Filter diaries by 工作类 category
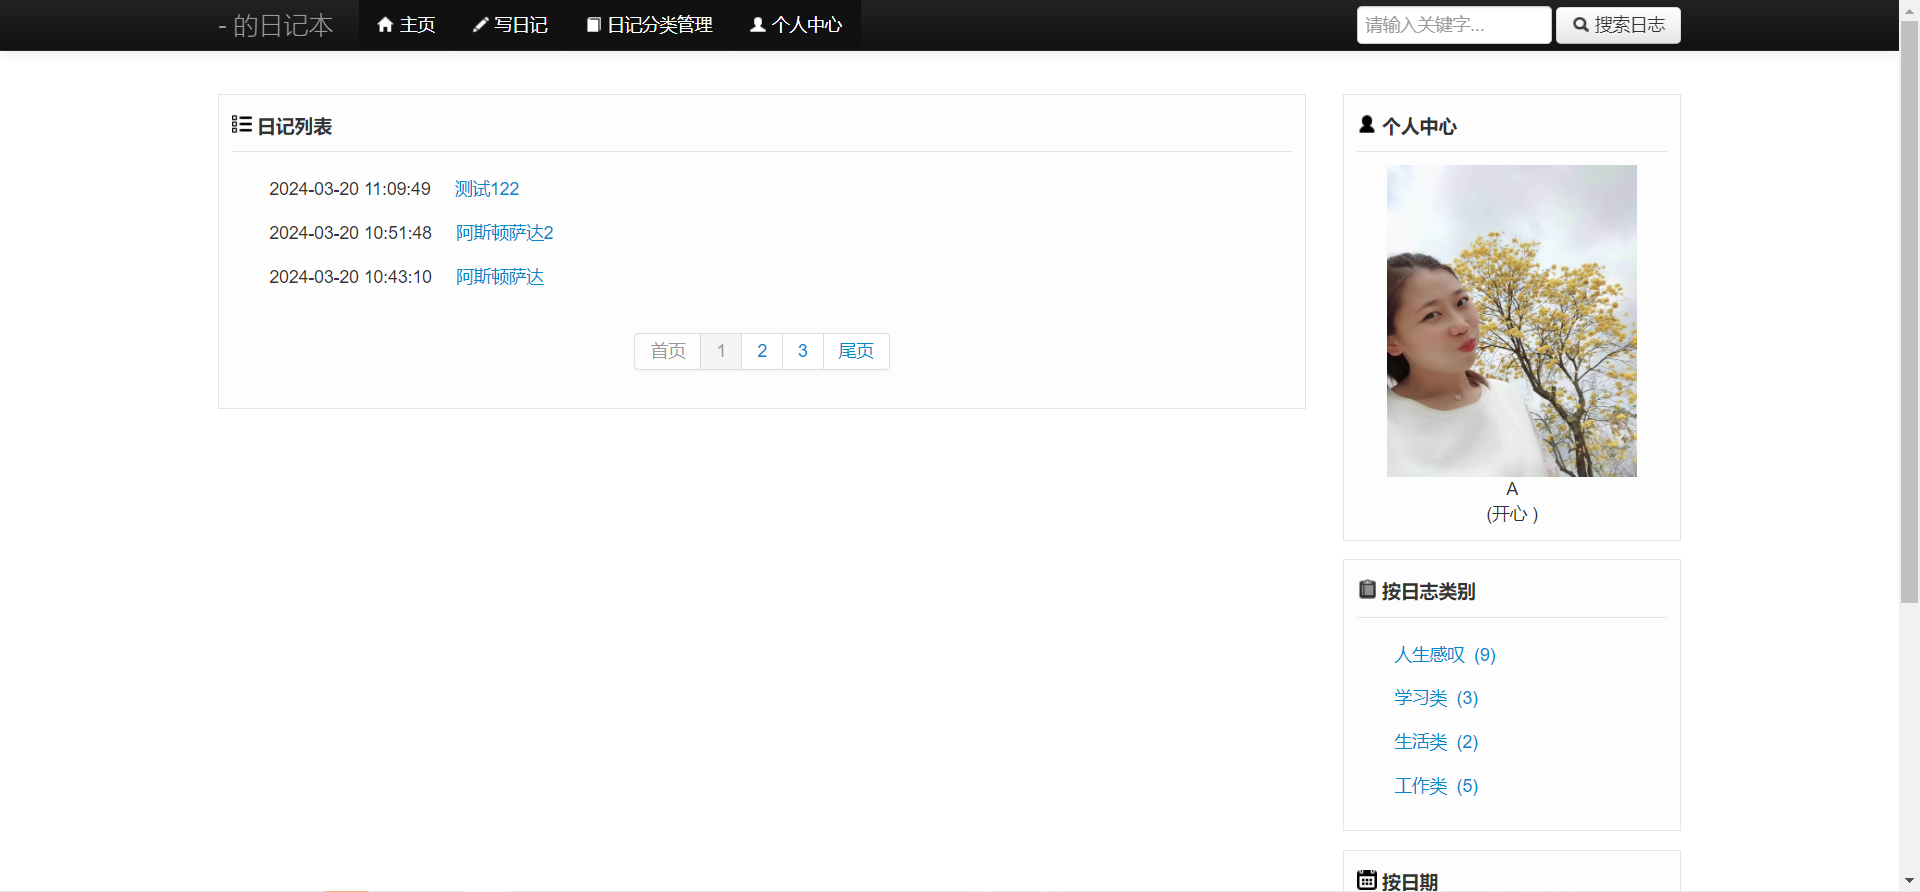The image size is (1920, 892). pyautogui.click(x=1421, y=786)
